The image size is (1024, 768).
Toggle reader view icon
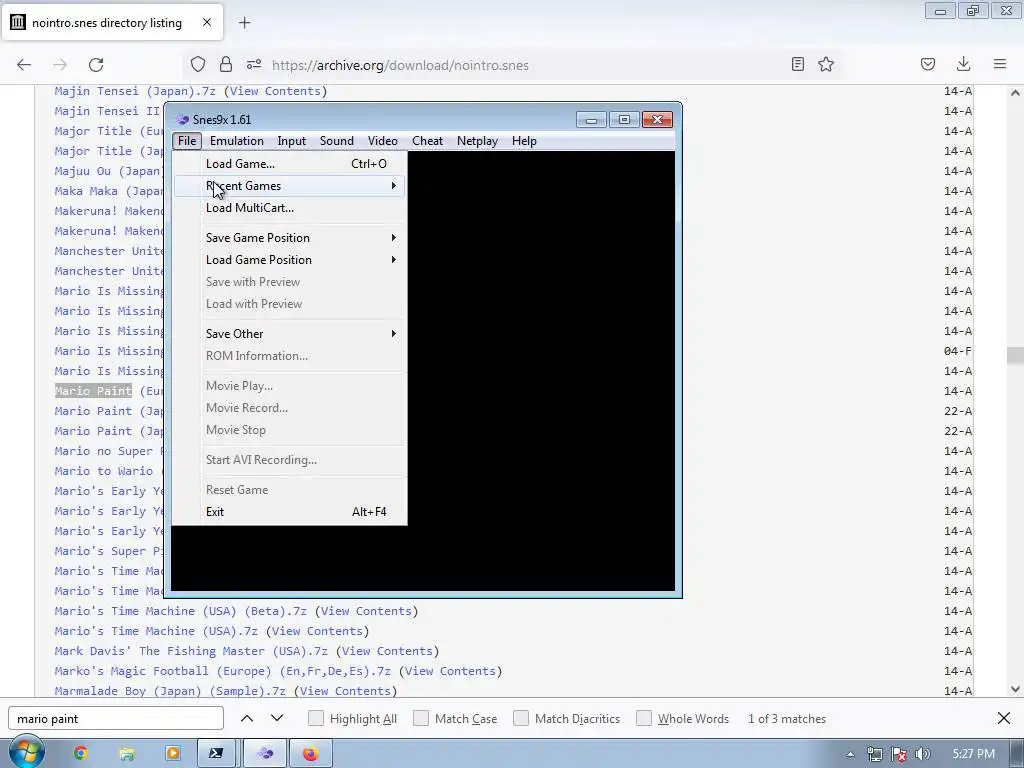(x=797, y=64)
